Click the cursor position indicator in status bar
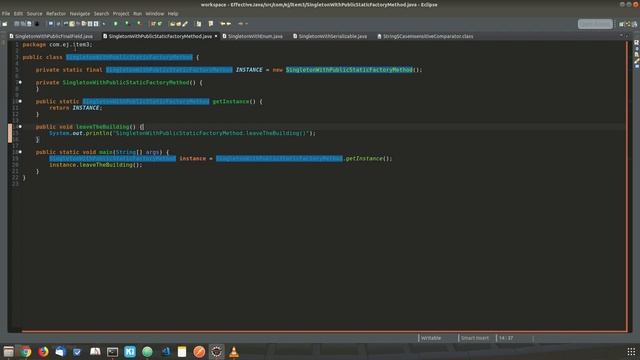 (506, 338)
